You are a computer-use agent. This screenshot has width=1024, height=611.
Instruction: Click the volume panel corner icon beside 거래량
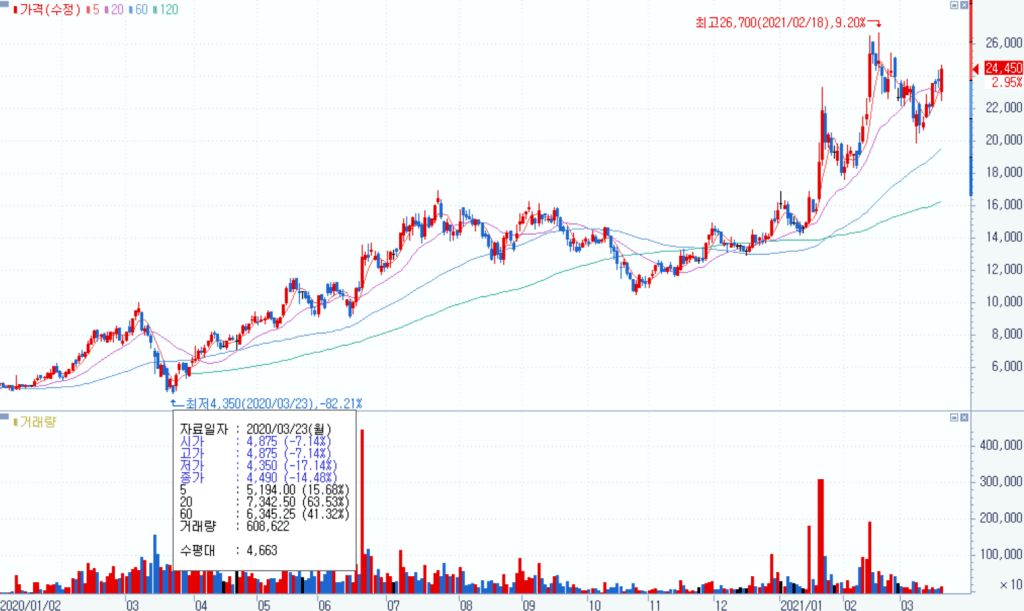4,415
